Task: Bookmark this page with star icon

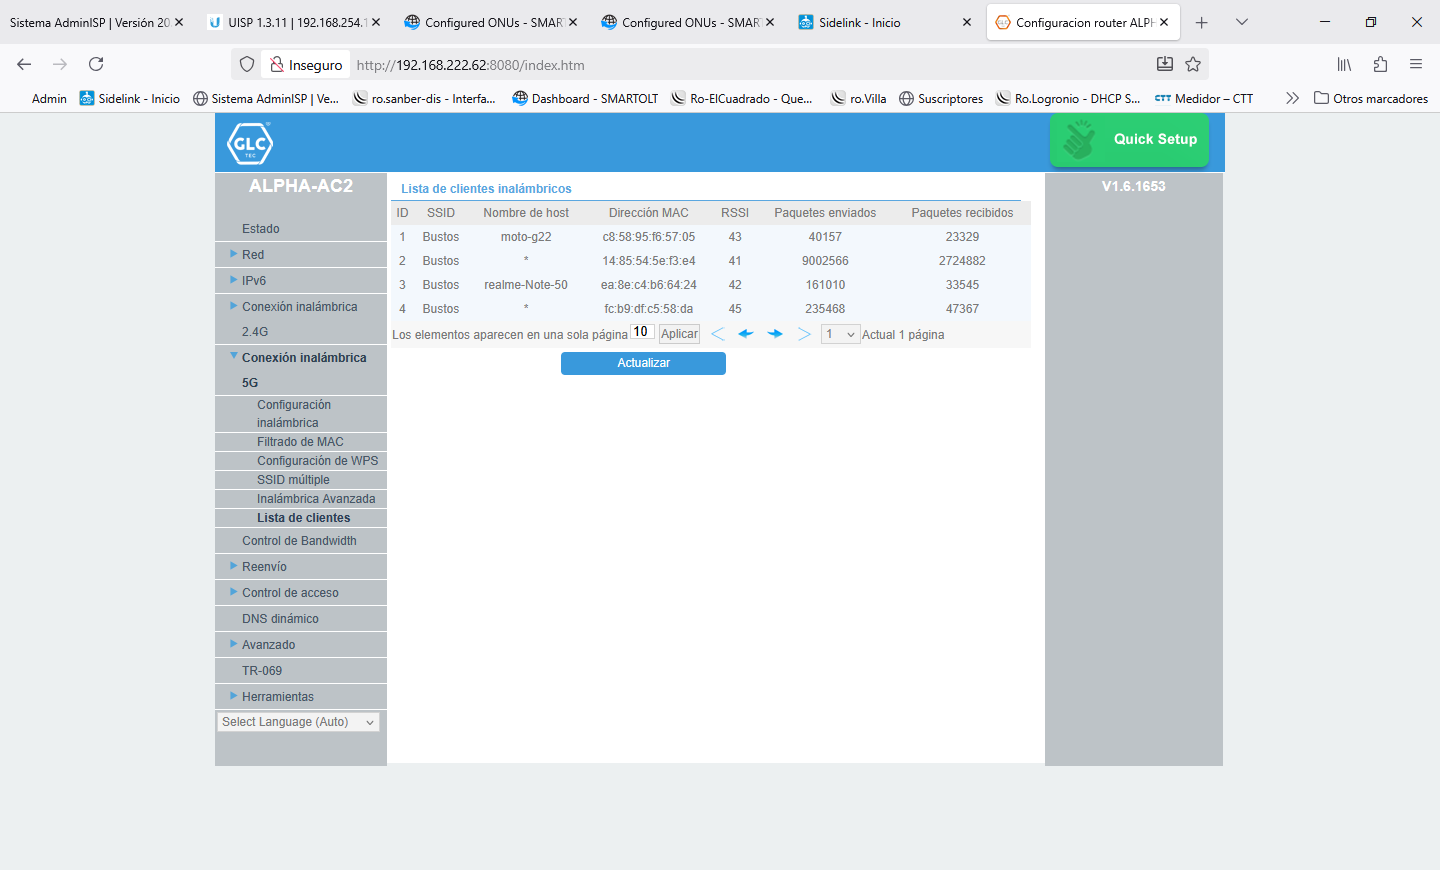Action: pos(1193,65)
